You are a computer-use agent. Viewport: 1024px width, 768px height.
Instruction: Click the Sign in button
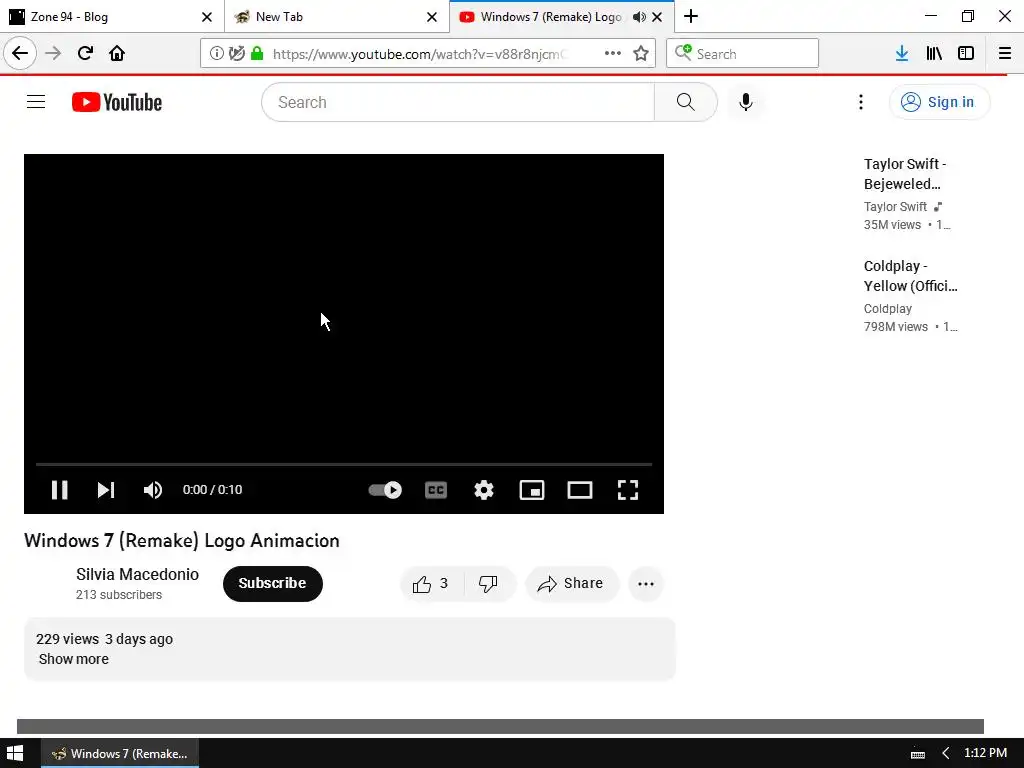click(939, 102)
